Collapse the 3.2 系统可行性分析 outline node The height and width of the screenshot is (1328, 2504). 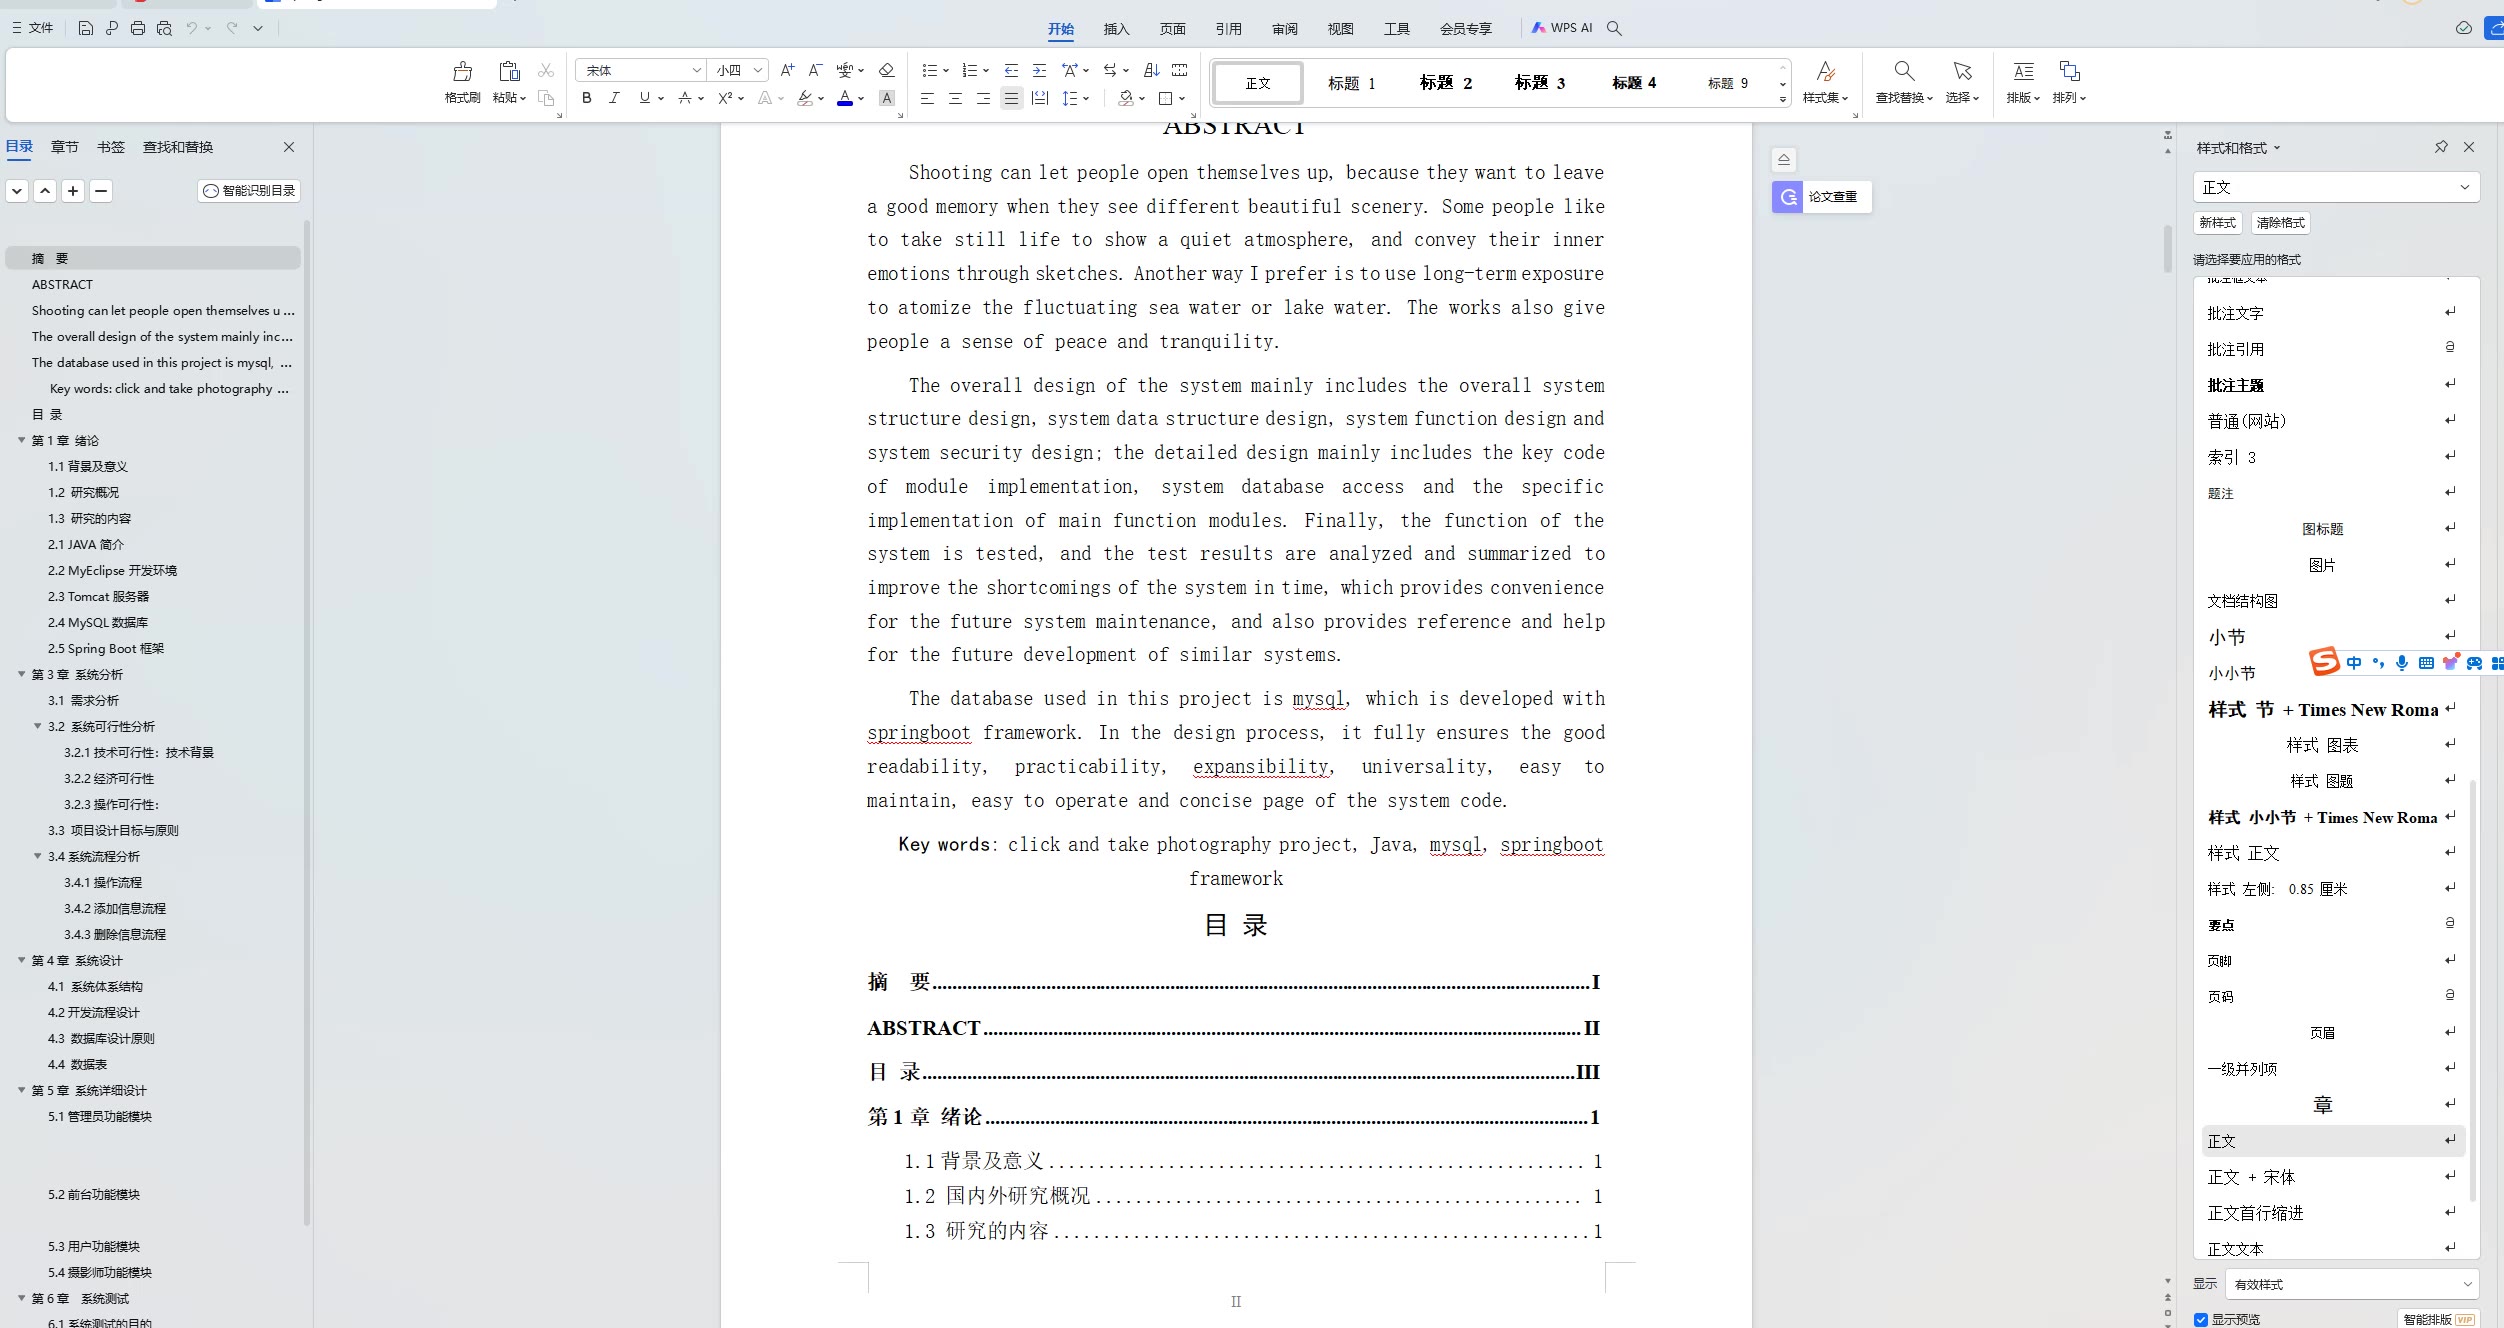(38, 726)
